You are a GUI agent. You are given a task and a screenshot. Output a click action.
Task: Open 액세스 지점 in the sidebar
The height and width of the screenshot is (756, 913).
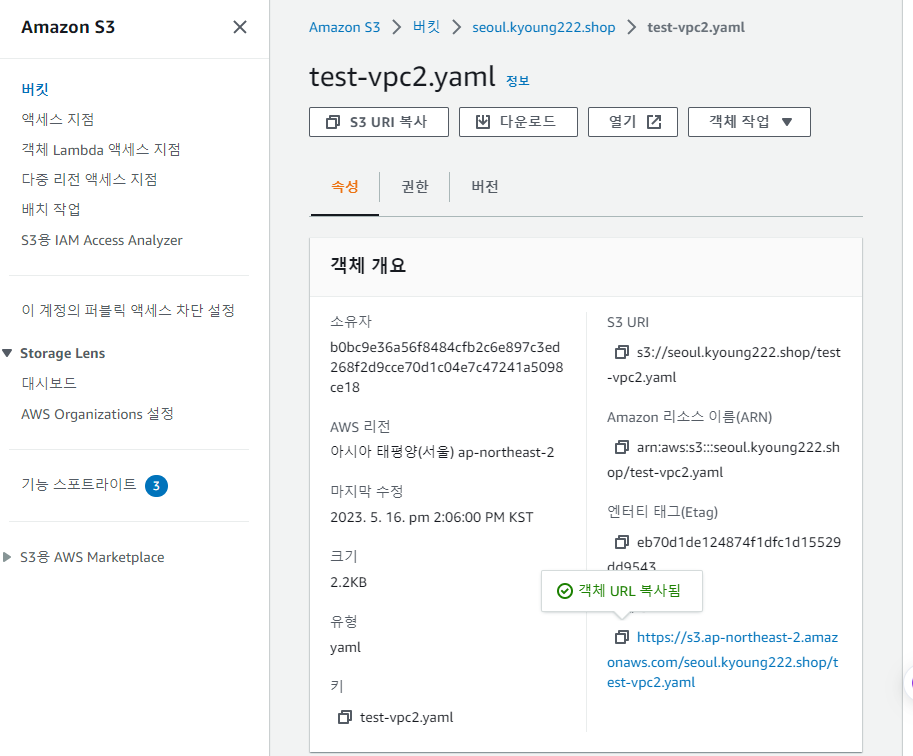tap(58, 119)
